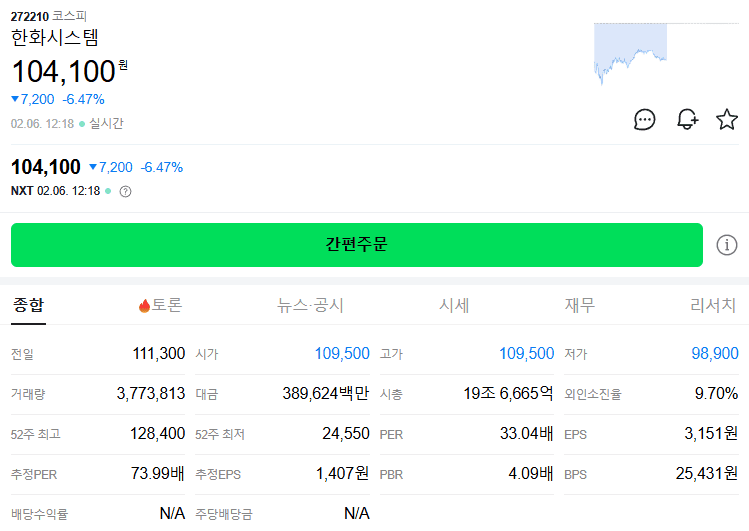
Task: Add price alert with the bell icon
Action: pyautogui.click(x=687, y=119)
